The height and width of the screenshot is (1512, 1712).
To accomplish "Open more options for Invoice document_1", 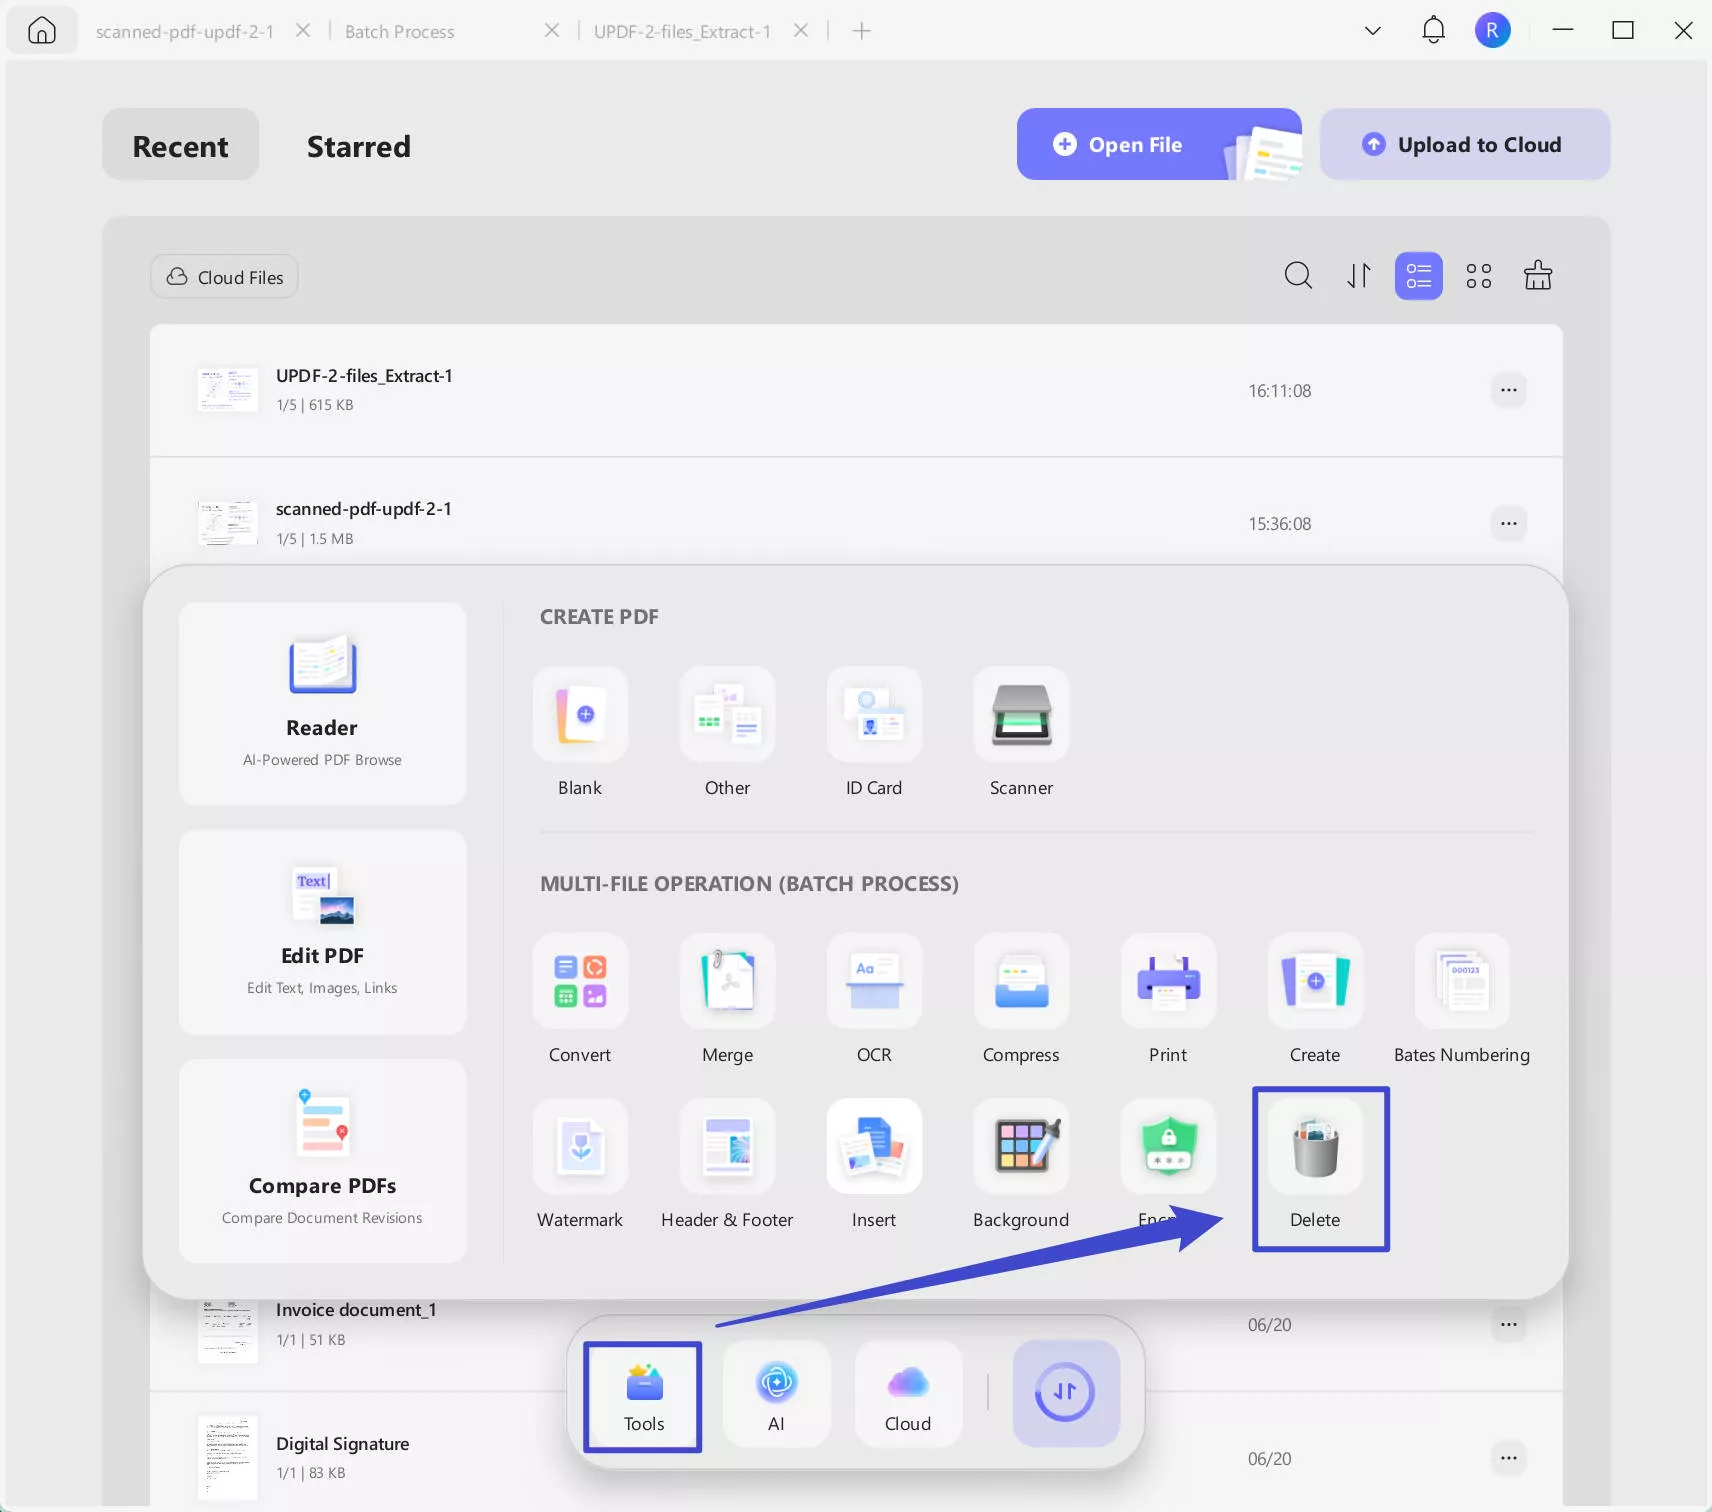I will (x=1508, y=1325).
